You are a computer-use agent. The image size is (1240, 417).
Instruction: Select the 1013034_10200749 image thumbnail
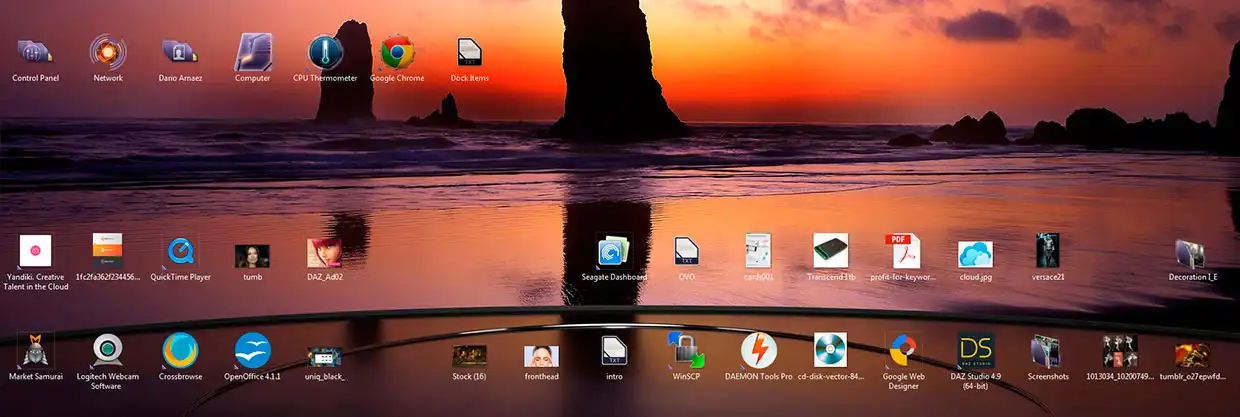coord(1119,352)
